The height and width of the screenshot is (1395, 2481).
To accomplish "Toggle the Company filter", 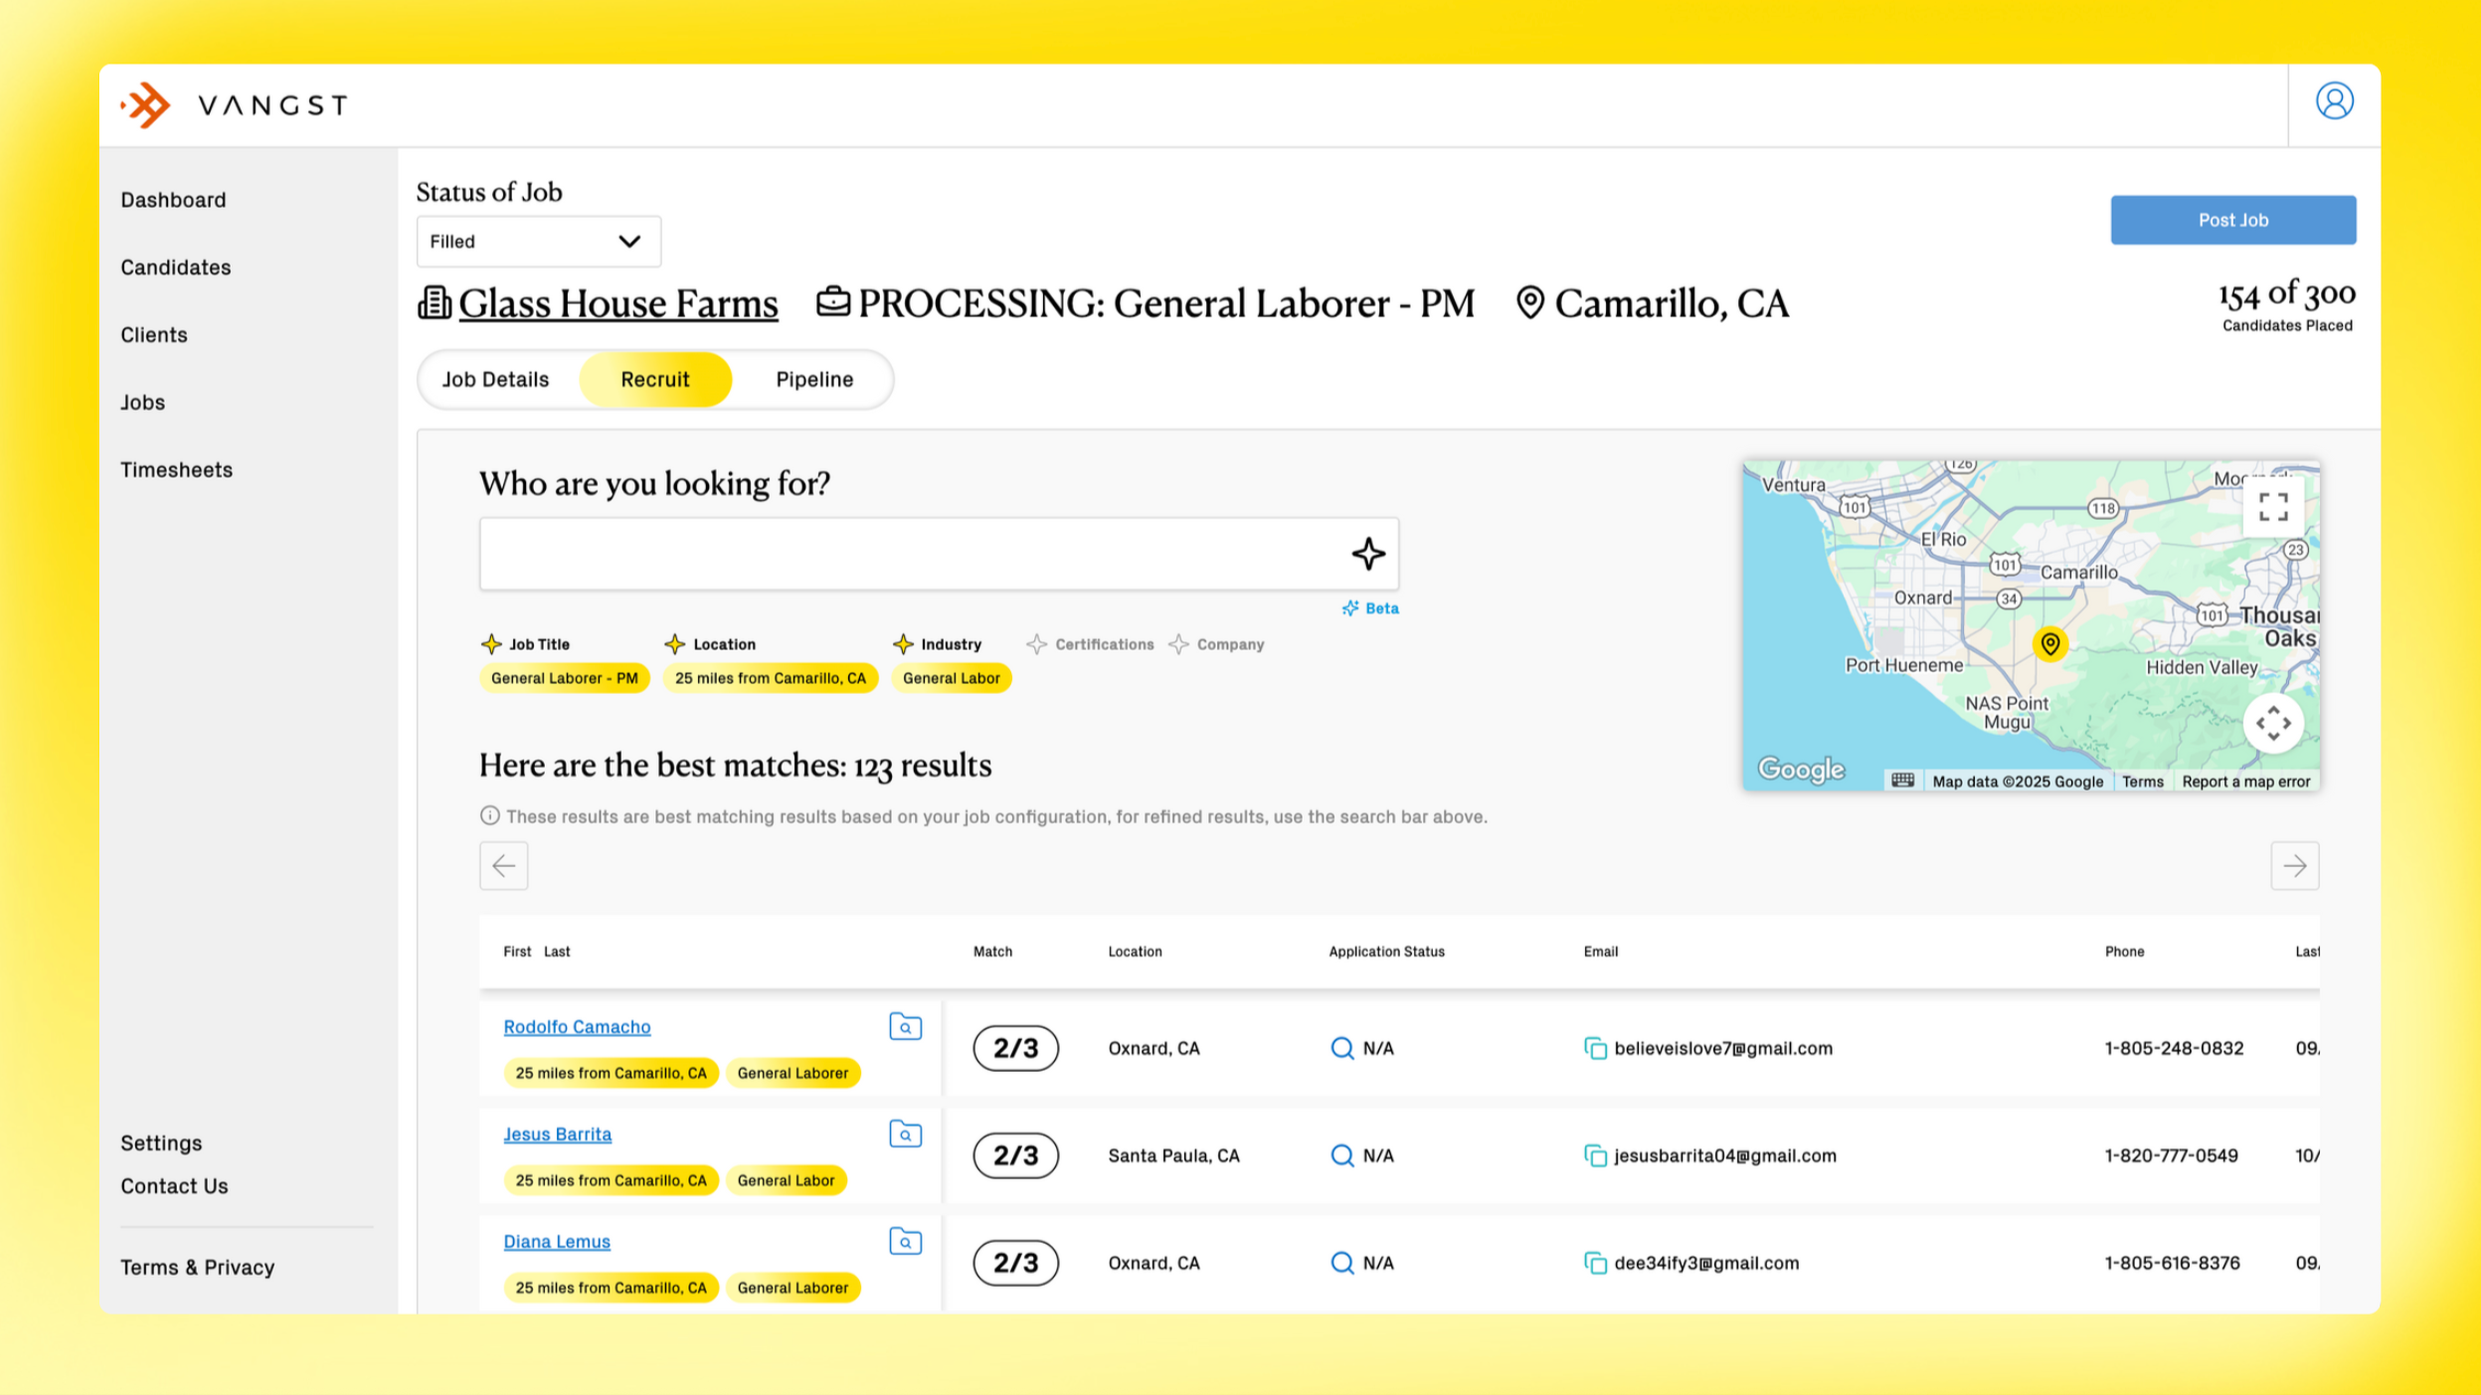I will click(1217, 645).
